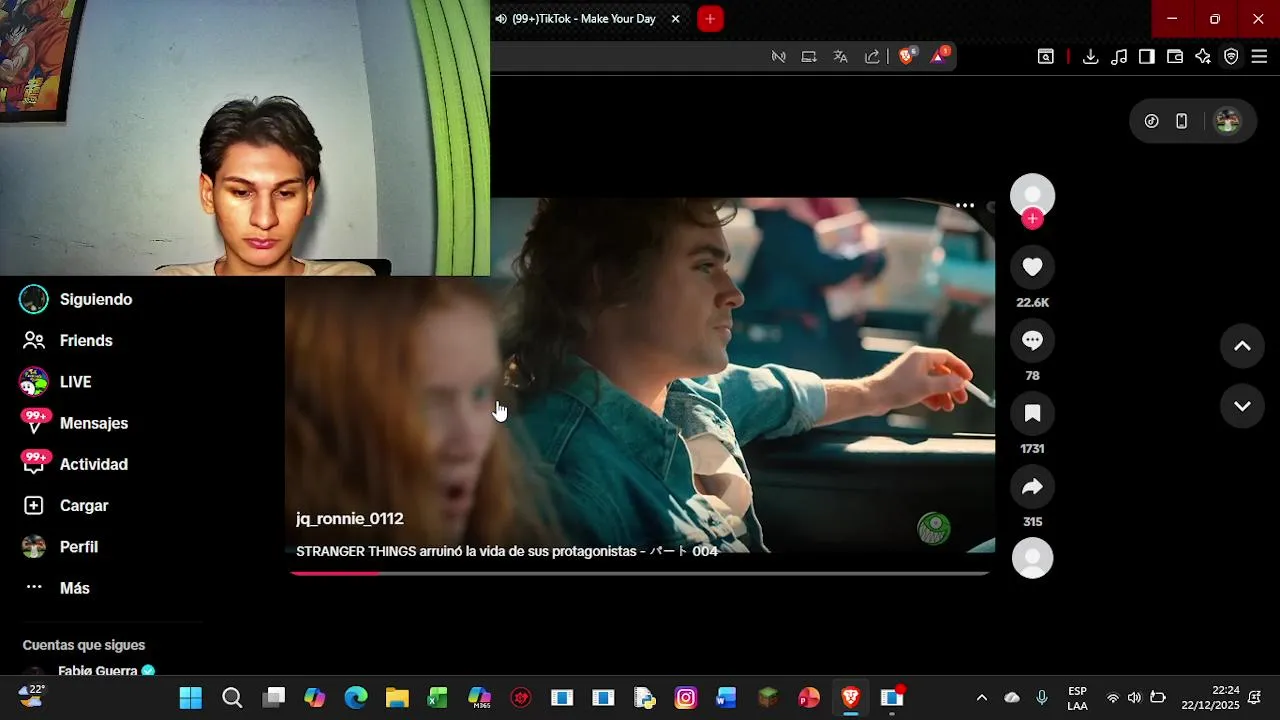Image resolution: width=1280 pixels, height=720 pixels.
Task: Click the STRANGER THINGS video caption text
Action: click(x=506, y=551)
